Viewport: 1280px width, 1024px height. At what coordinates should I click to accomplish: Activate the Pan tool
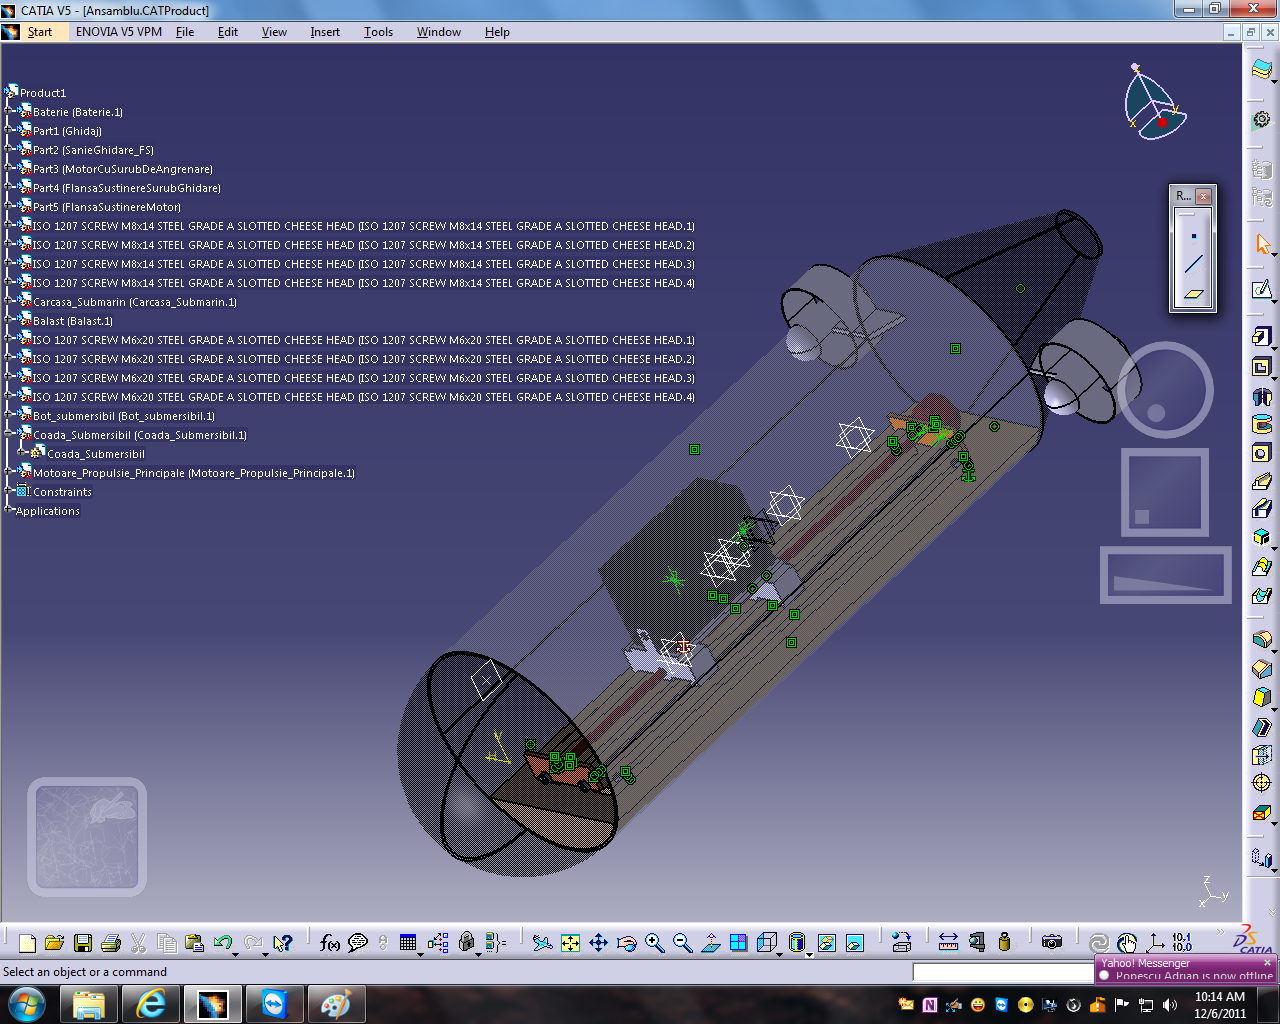click(x=598, y=941)
